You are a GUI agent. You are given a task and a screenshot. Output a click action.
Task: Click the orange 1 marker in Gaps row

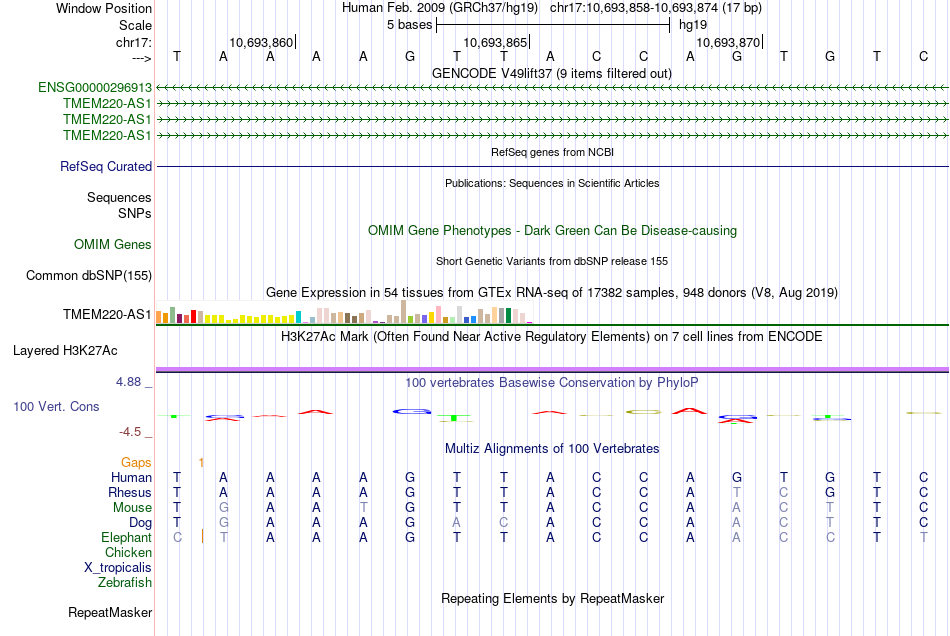201,463
